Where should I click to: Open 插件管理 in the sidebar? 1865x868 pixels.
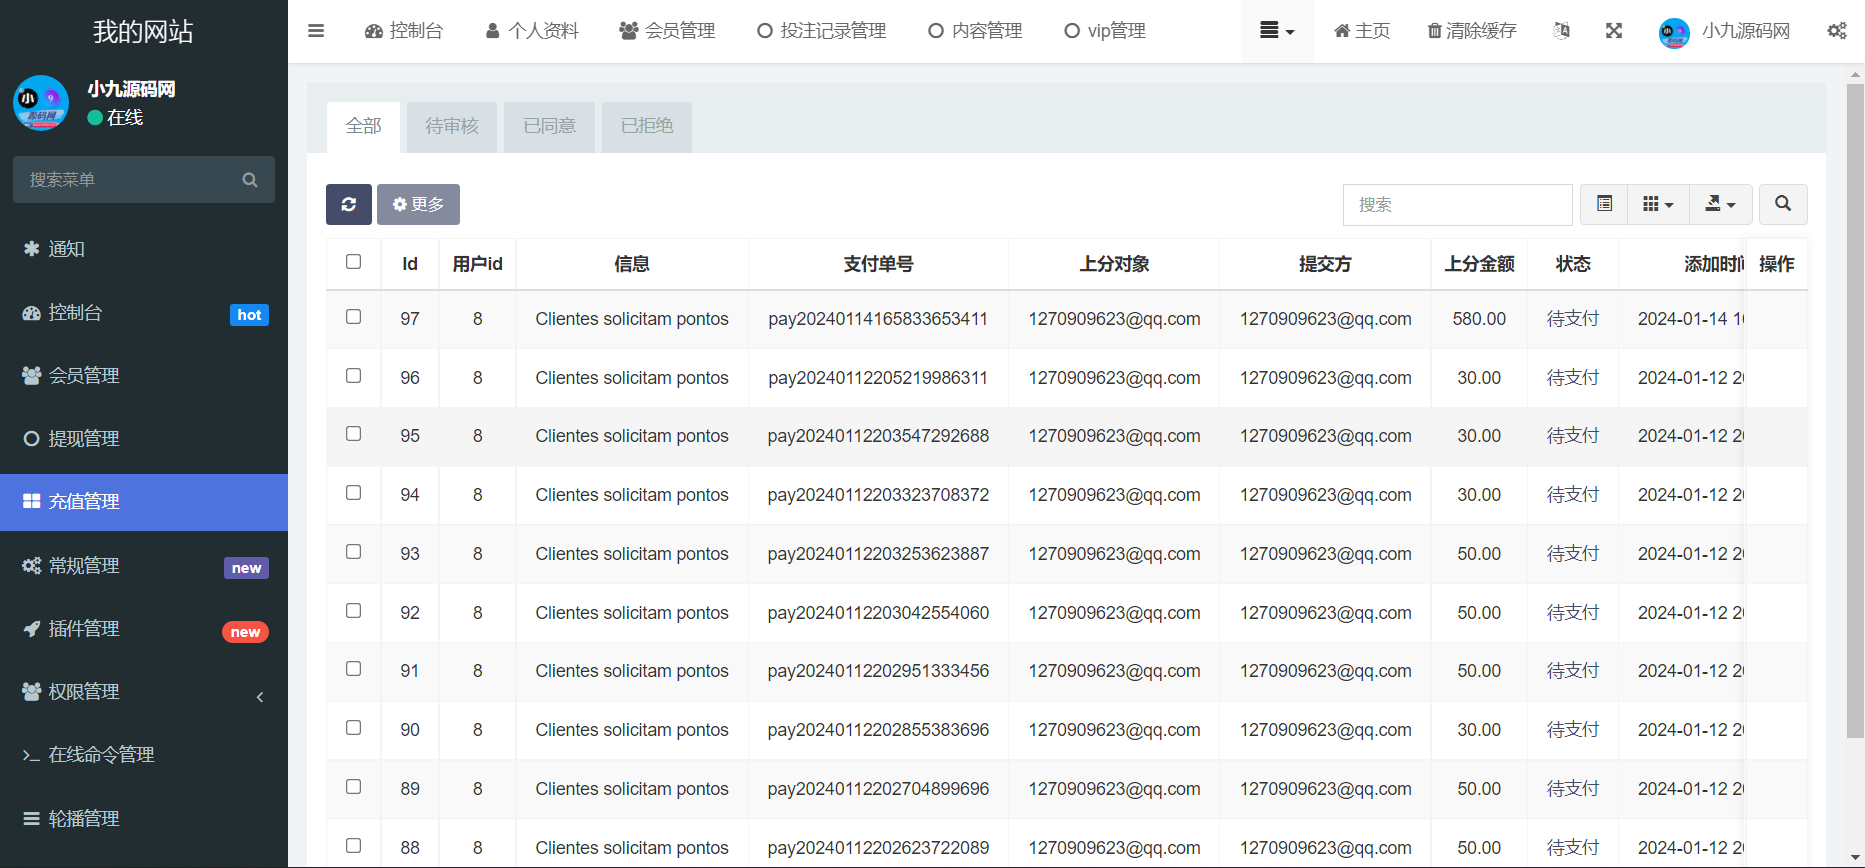click(144, 629)
